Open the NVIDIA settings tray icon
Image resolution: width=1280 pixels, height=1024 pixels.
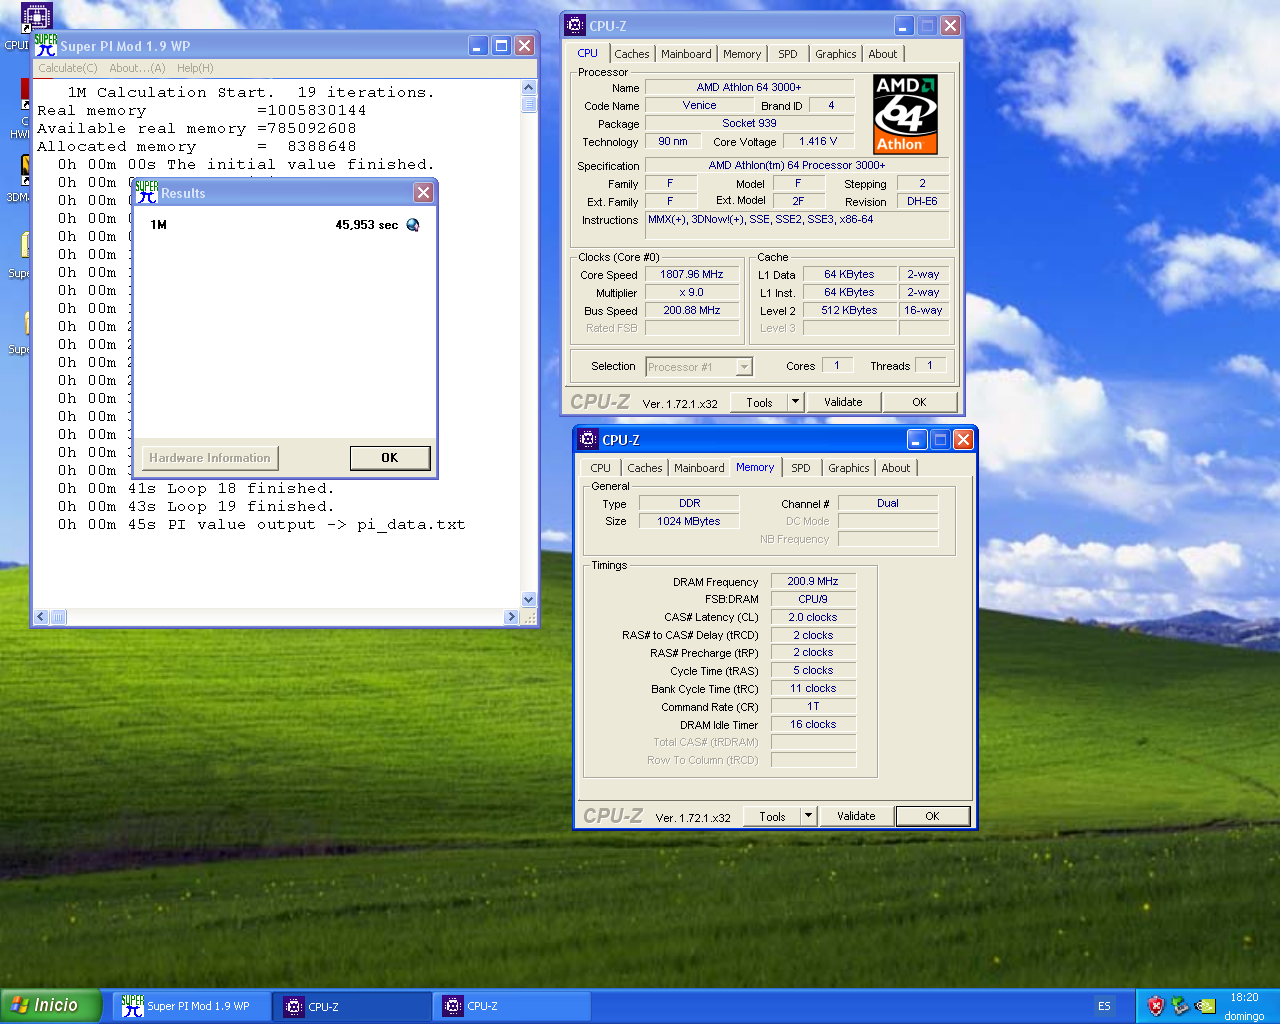[x=1205, y=1006]
